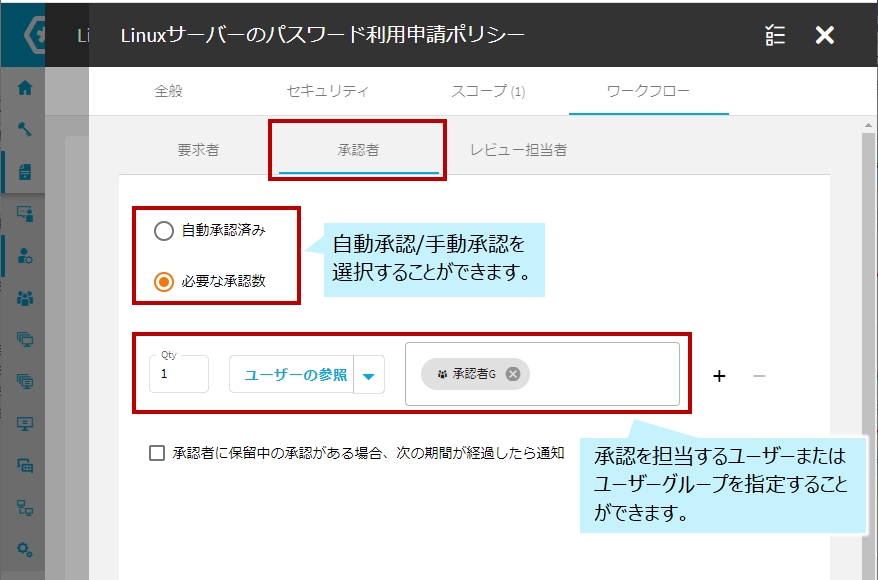Open the monitor with lock sidebar icon
The image size is (878, 580).
[25, 214]
